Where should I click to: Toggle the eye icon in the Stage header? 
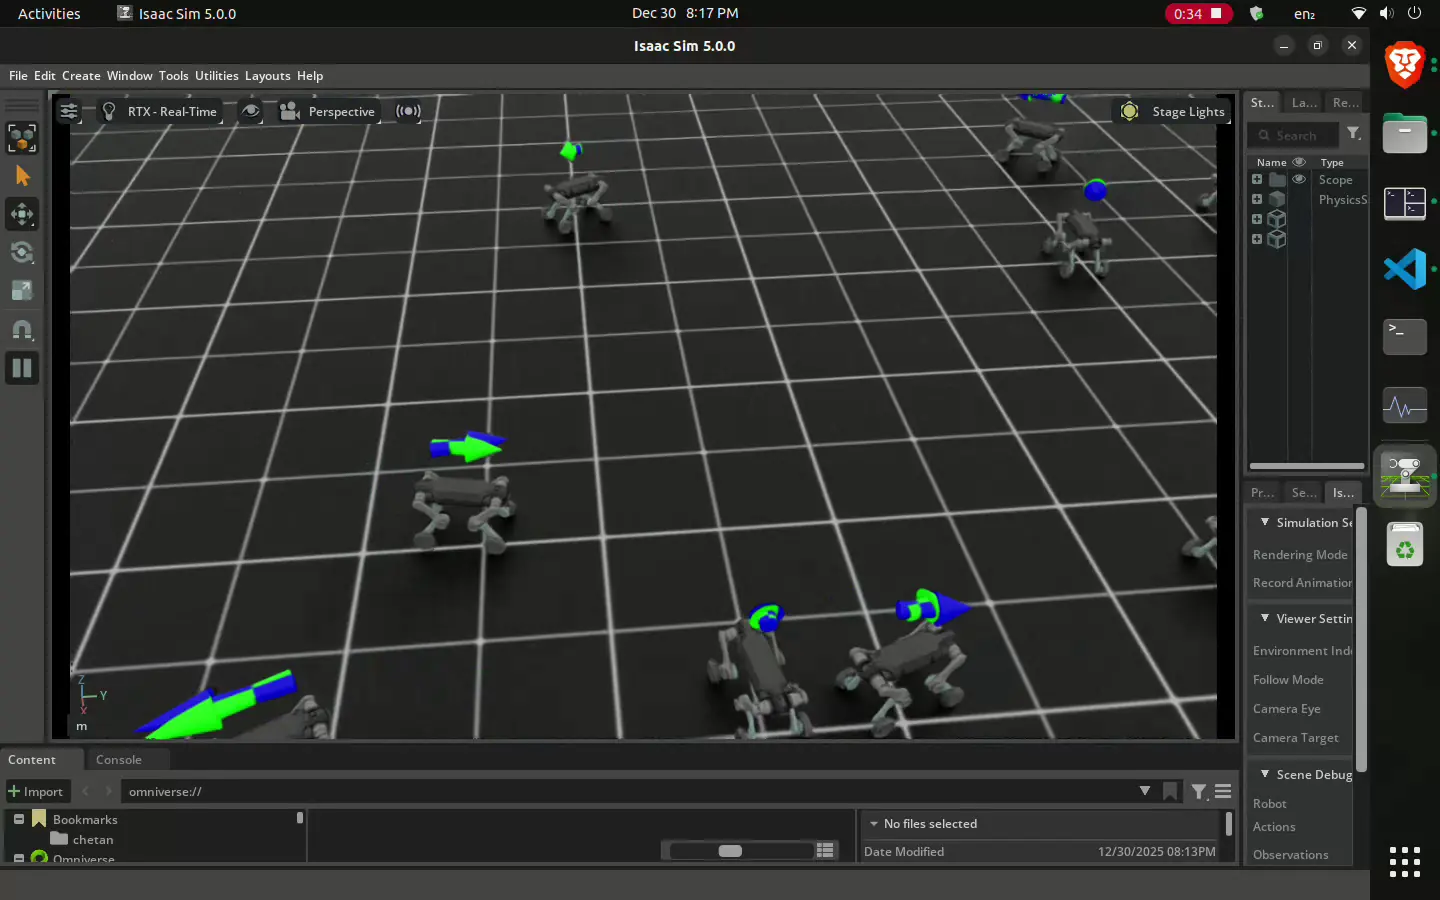(1298, 161)
